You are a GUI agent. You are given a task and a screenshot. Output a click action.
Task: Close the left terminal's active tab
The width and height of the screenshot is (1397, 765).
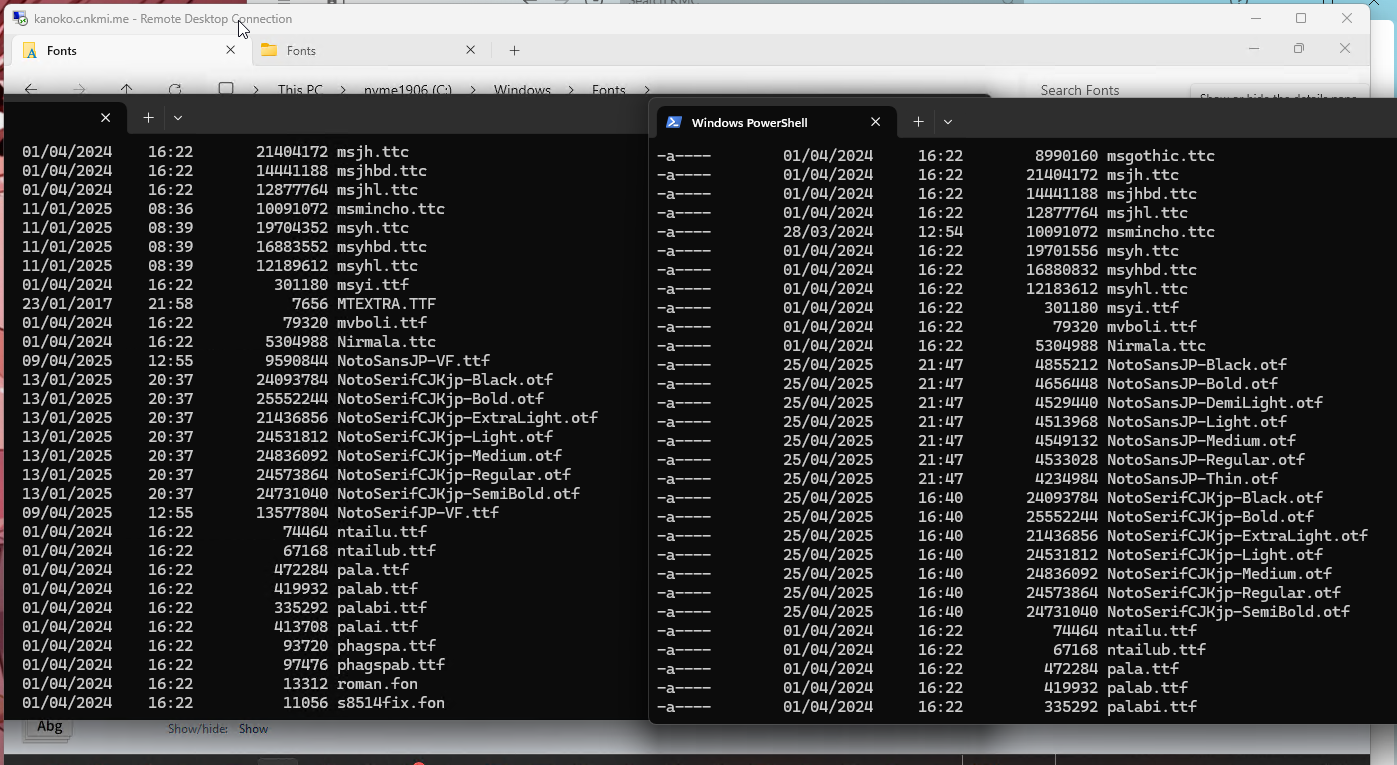coord(105,118)
